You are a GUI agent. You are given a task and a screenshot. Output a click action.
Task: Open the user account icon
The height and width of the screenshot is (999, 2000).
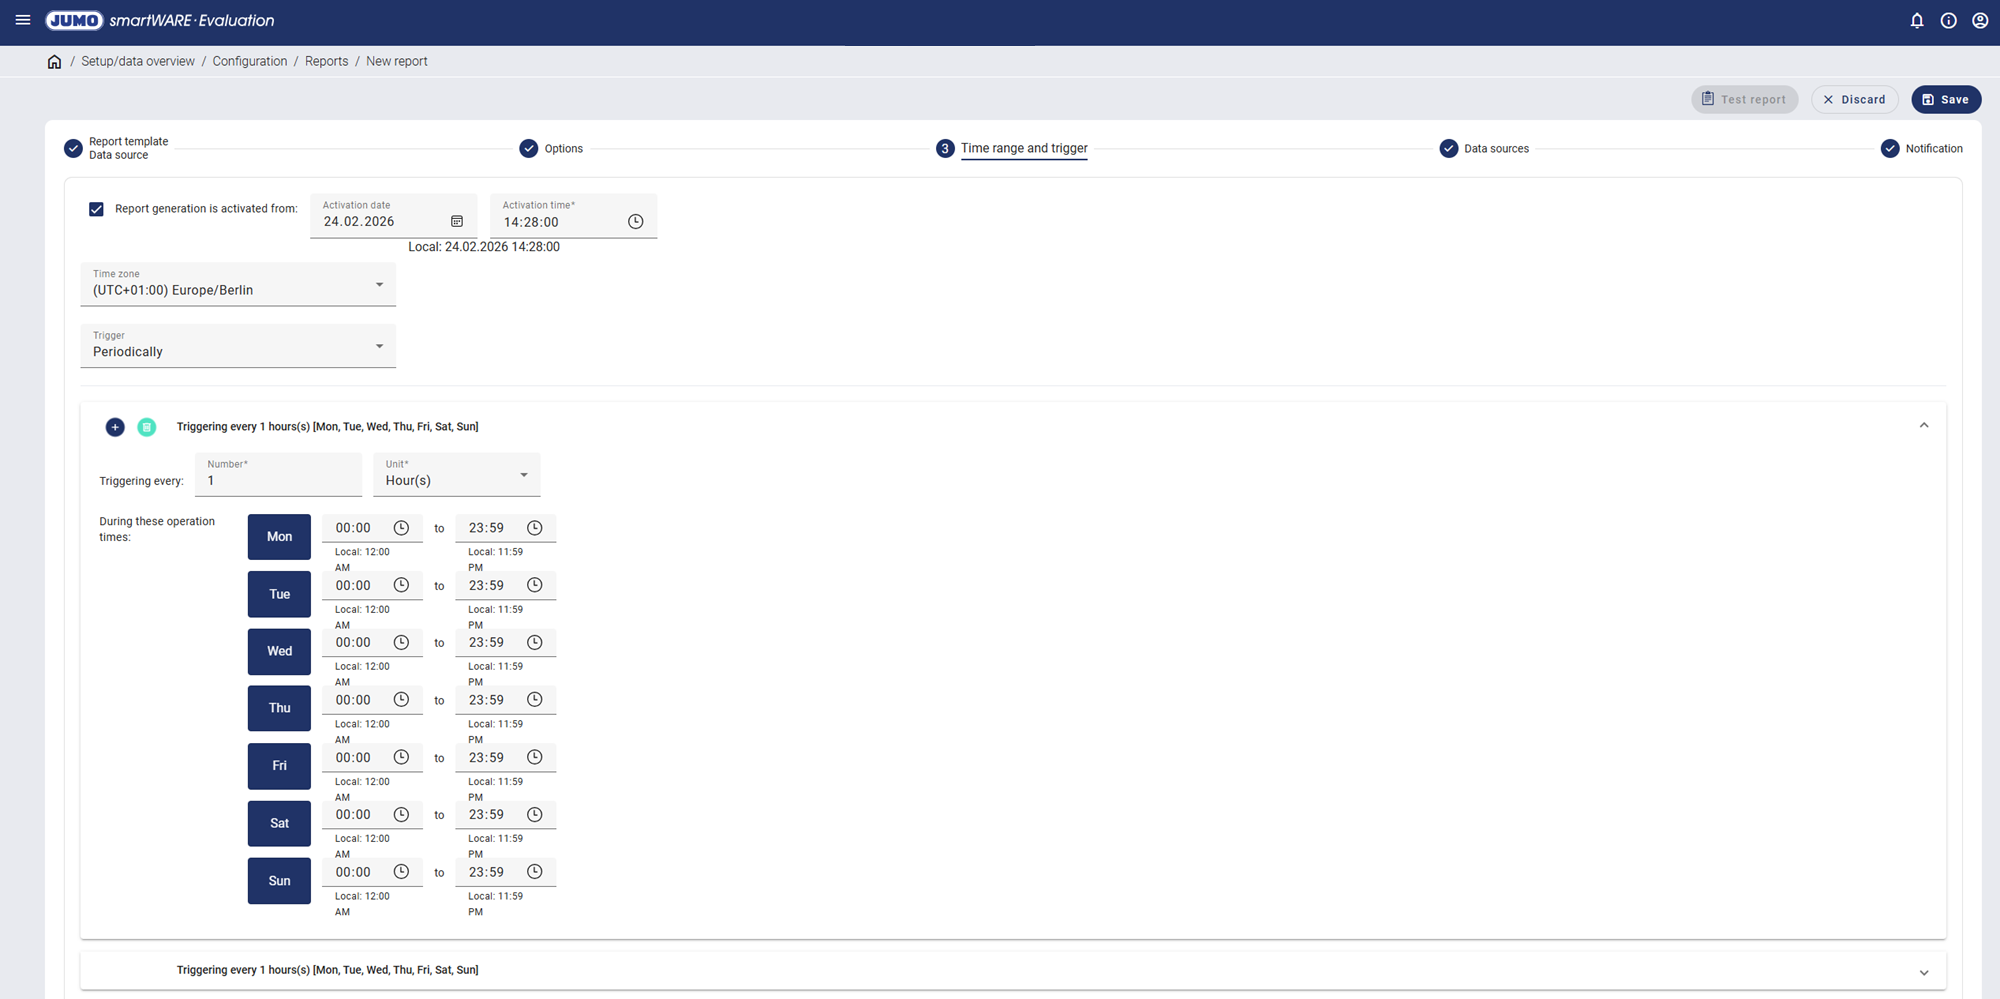1979,21
